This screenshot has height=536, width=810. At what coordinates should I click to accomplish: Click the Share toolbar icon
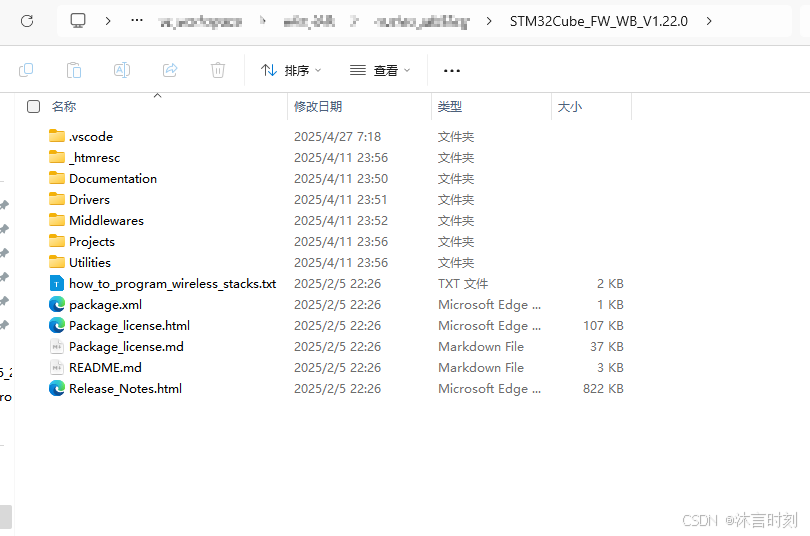[x=170, y=70]
